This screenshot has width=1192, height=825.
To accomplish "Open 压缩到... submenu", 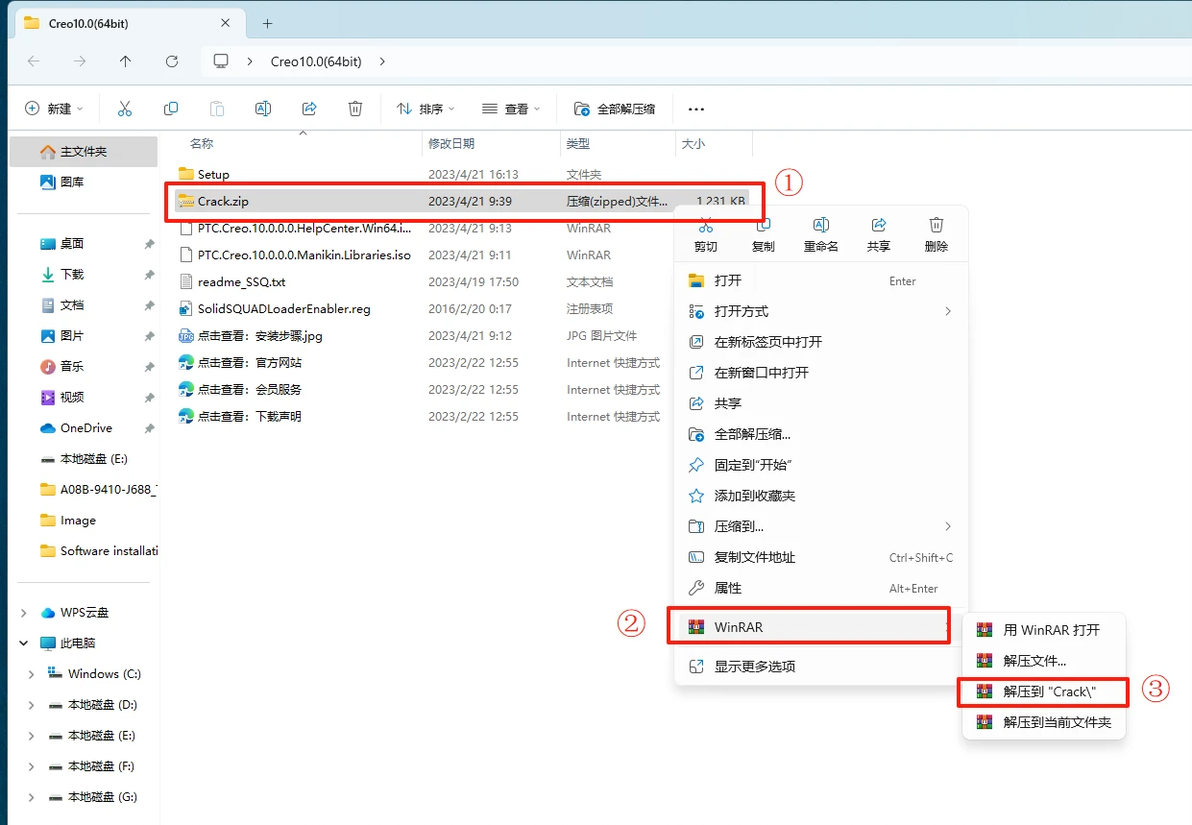I will coord(821,526).
